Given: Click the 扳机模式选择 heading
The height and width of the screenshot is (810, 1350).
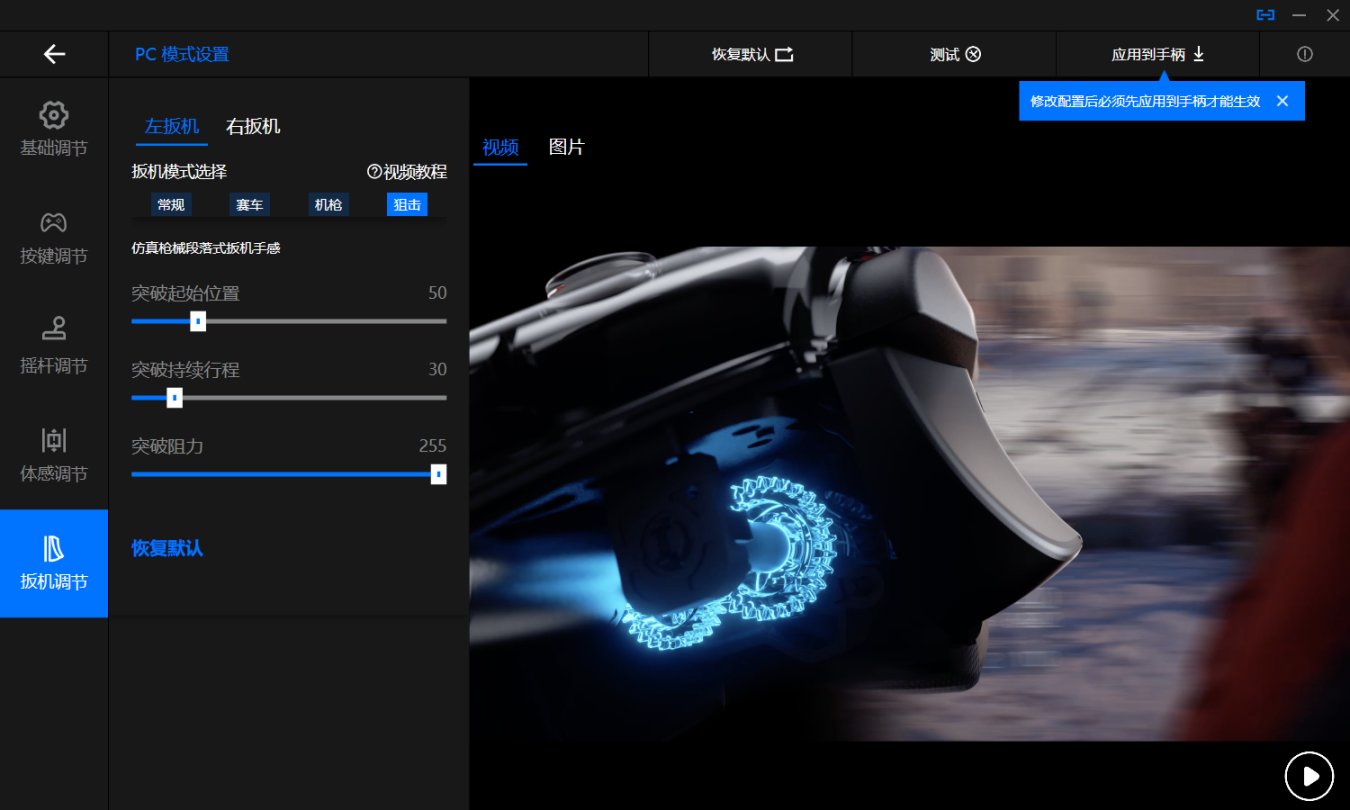Looking at the screenshot, I should click(x=179, y=172).
